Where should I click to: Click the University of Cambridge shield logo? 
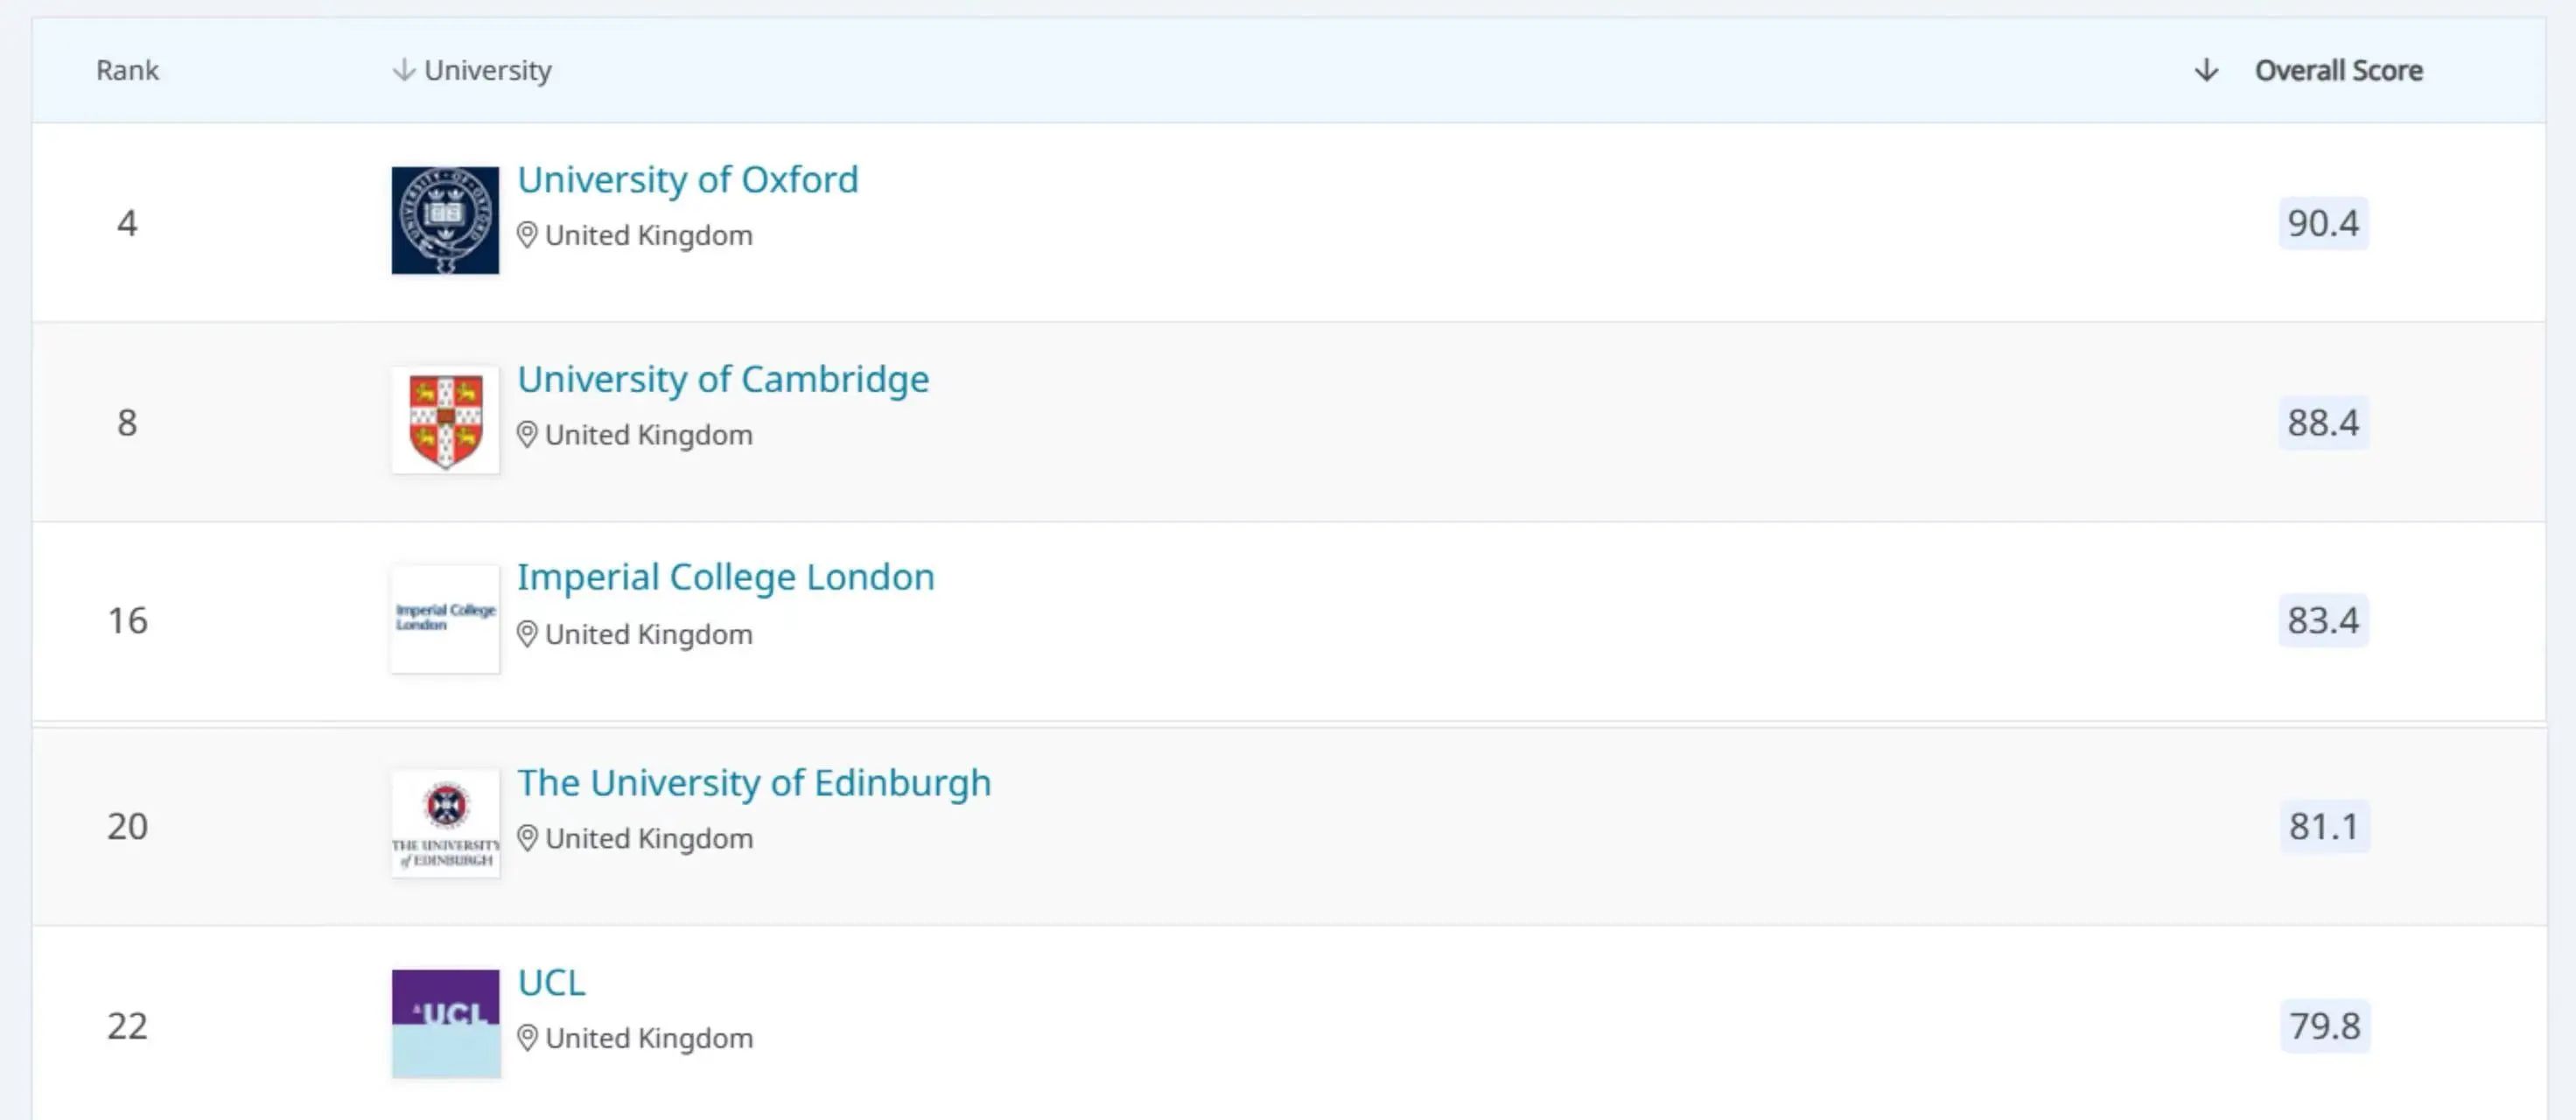pyautogui.click(x=445, y=420)
